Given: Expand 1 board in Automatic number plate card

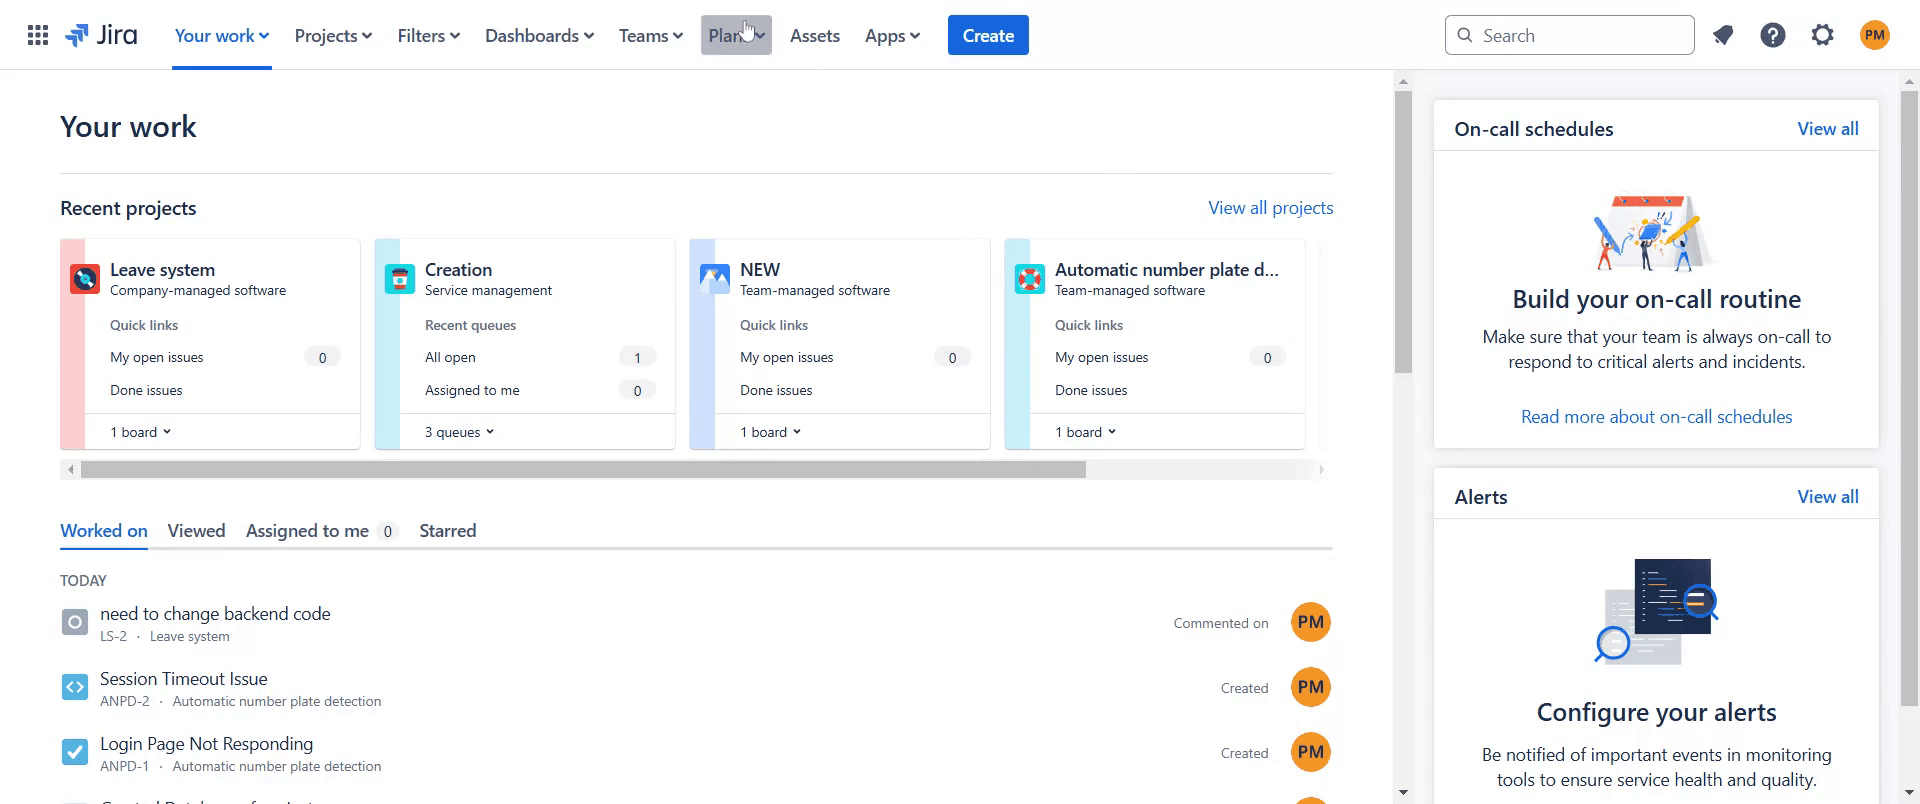Looking at the screenshot, I should (1086, 432).
